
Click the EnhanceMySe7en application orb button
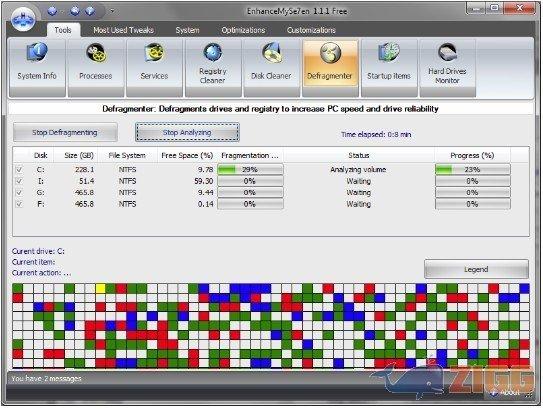pos(23,19)
